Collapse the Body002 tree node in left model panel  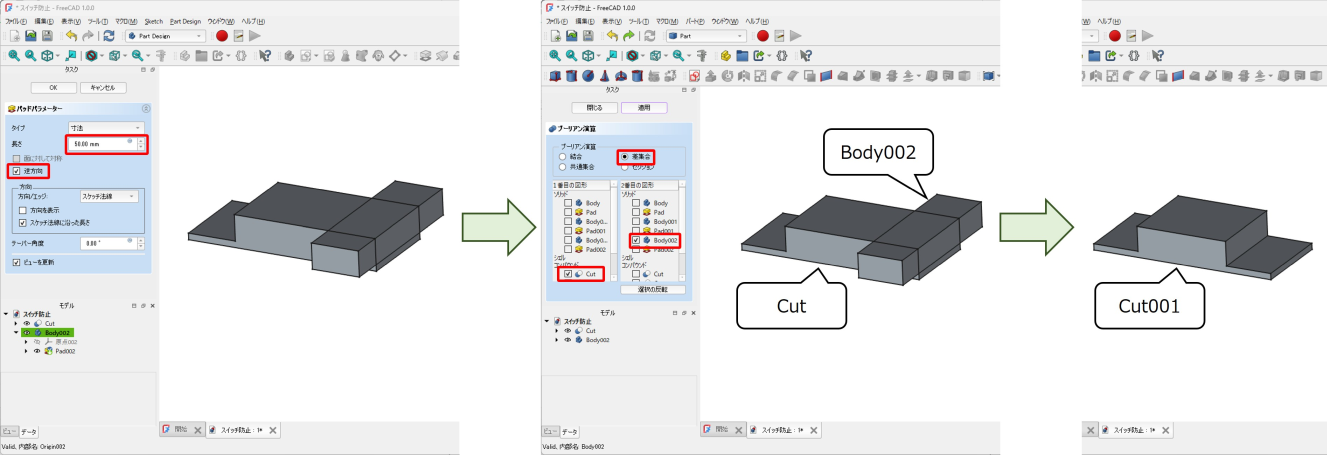tap(16, 332)
